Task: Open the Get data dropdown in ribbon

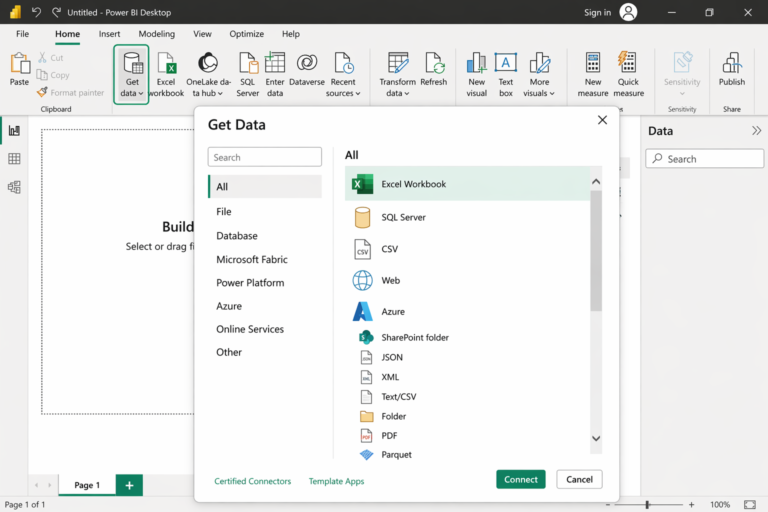Action: pos(131,74)
